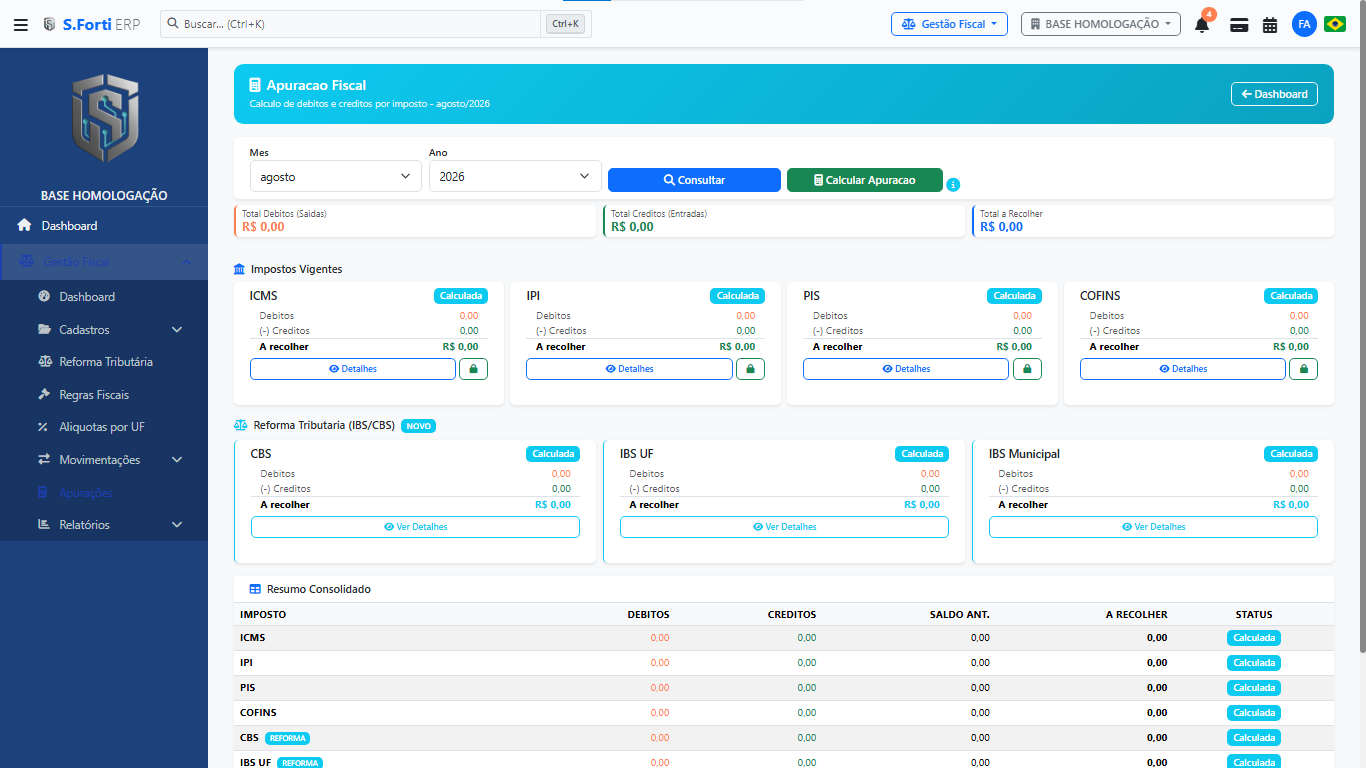
Task: Open the calendar icon in header
Action: (1270, 25)
